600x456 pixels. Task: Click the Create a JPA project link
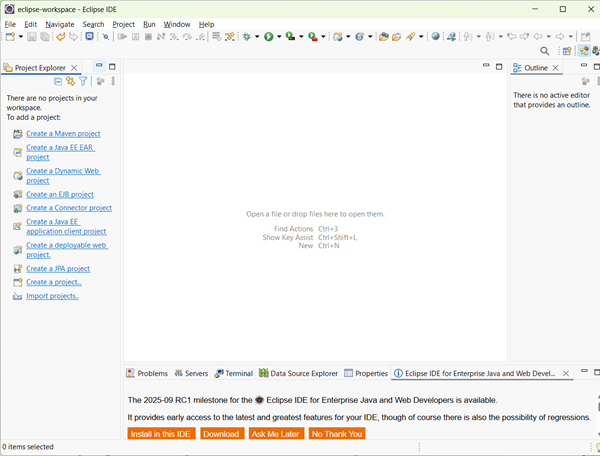click(x=58, y=269)
